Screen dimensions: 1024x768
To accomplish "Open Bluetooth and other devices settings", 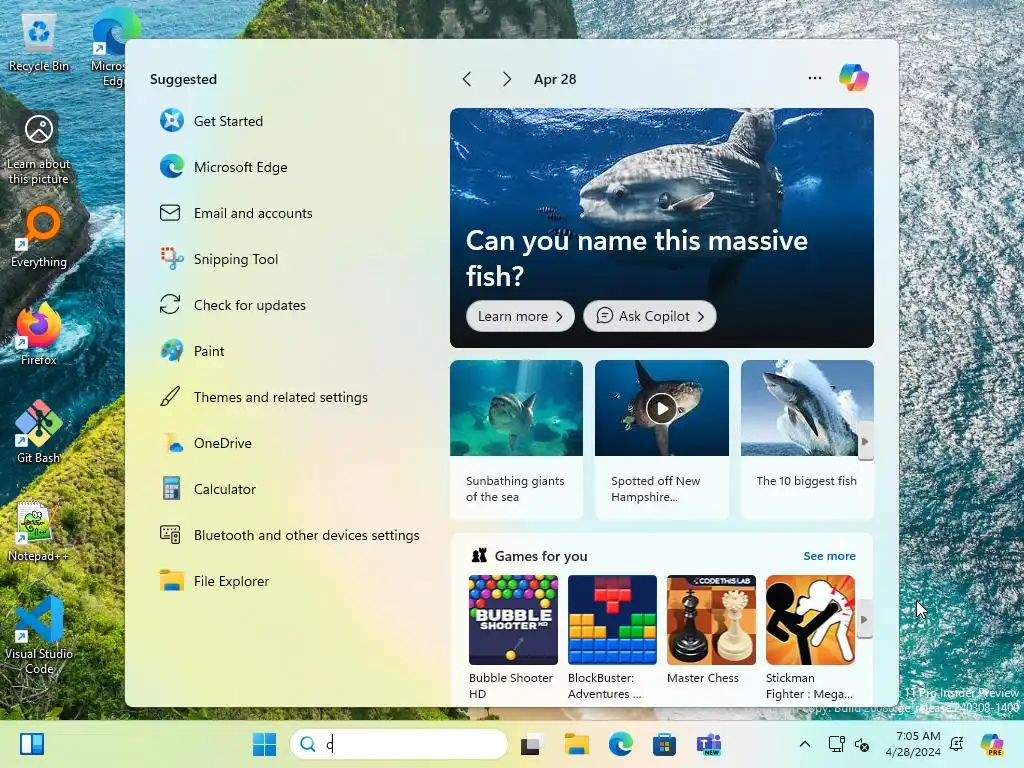I will 290,535.
